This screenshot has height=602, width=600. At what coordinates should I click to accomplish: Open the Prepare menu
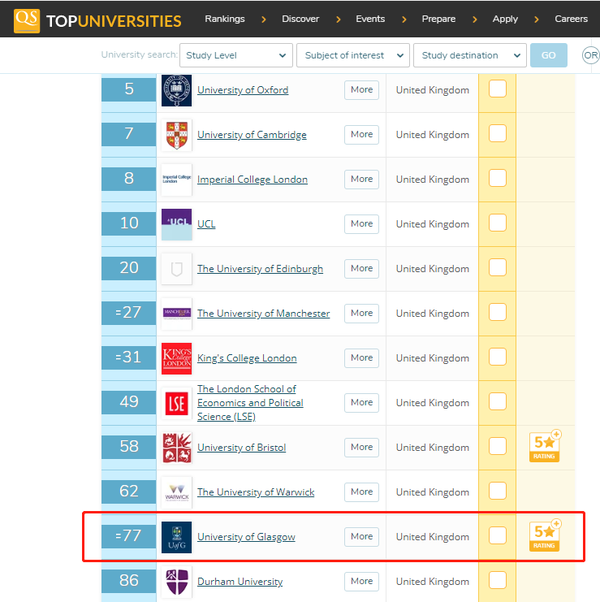click(x=438, y=19)
